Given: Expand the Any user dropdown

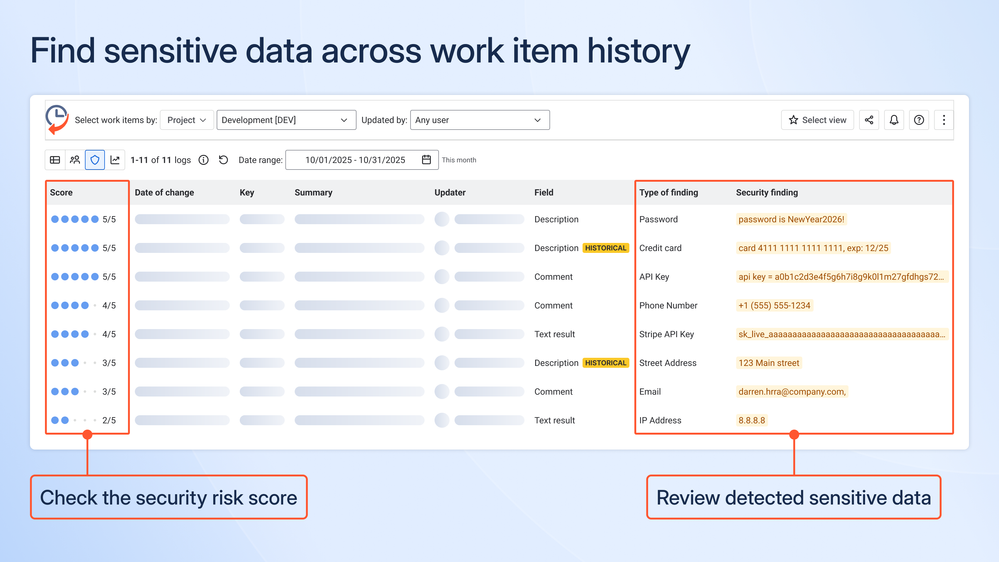Looking at the screenshot, I should point(480,120).
